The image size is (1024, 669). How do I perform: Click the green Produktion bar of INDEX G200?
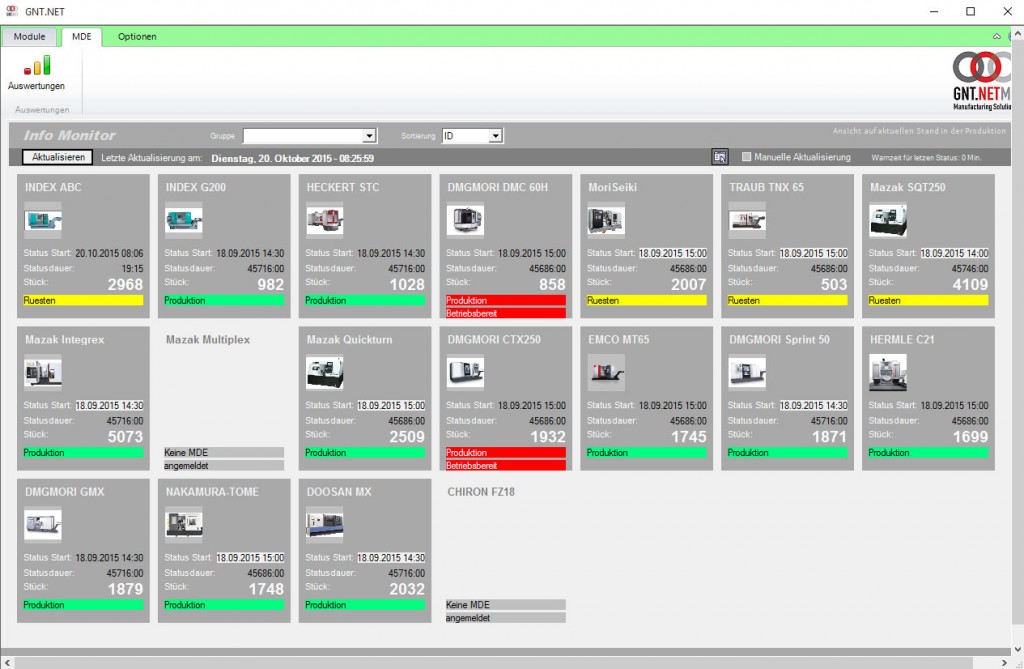coord(224,301)
